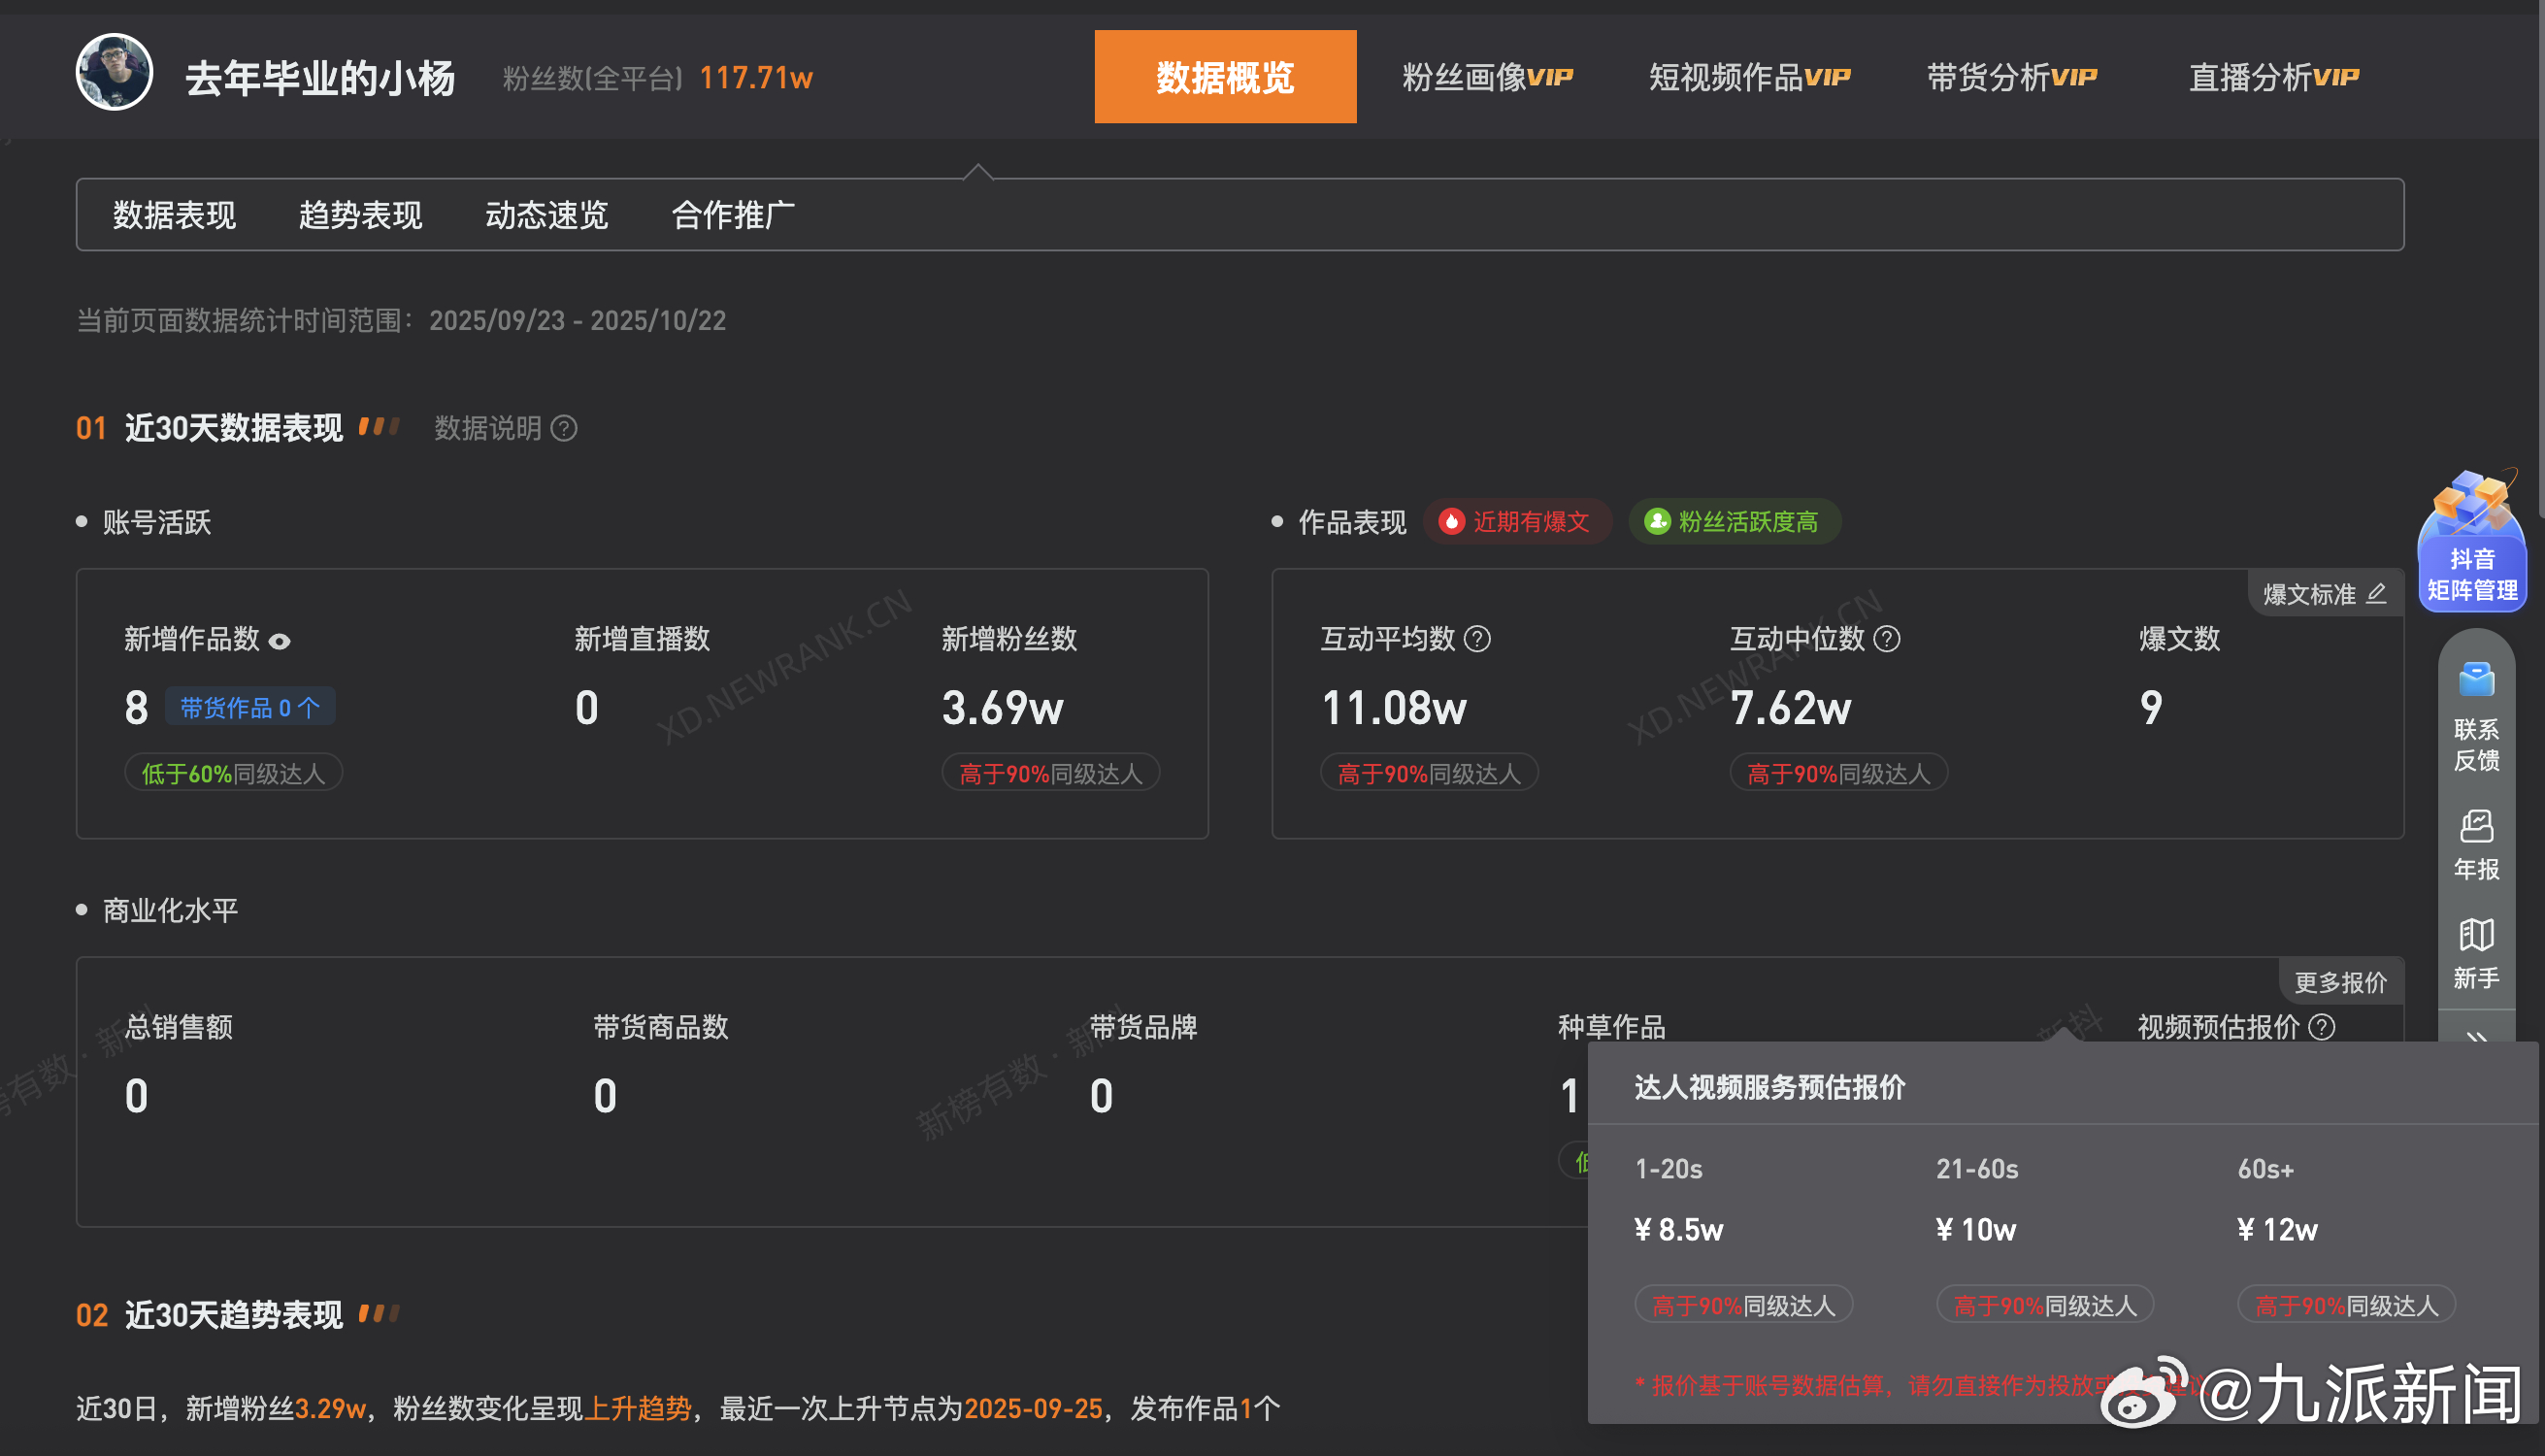Screen dimensions: 2545x1456
Task: Switch to the 粉丝画像 VIP tab
Action: point(1487,77)
